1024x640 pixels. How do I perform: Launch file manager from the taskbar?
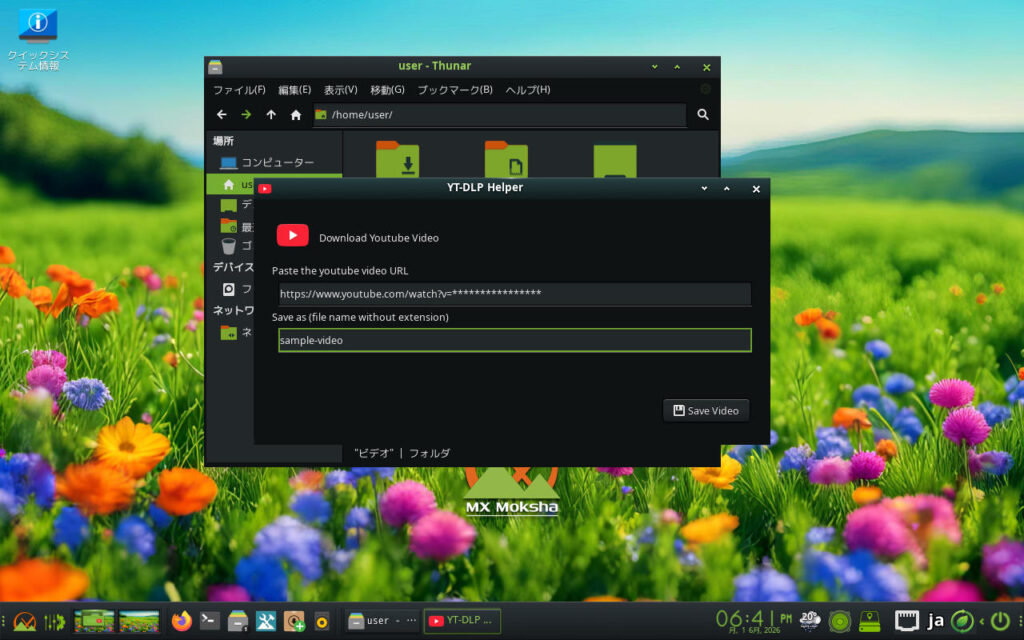click(238, 620)
